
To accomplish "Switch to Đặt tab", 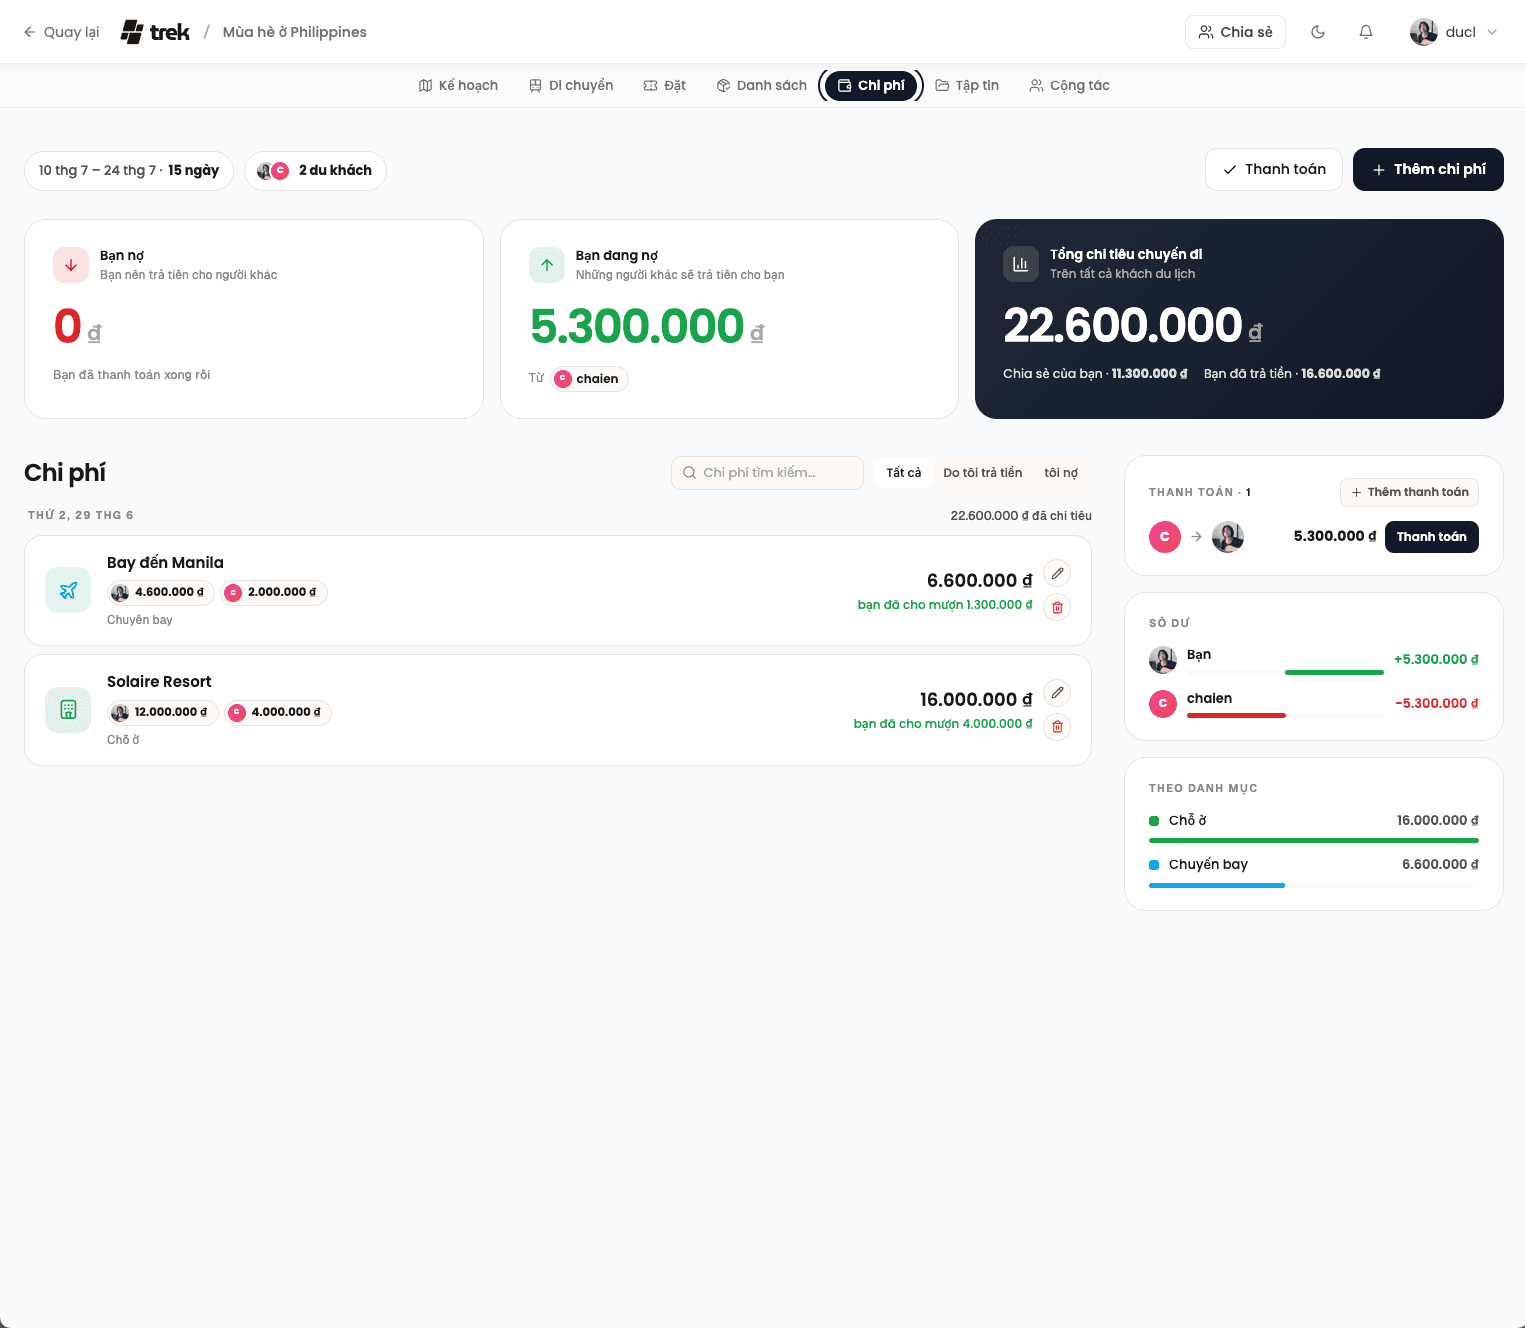I will pos(664,85).
